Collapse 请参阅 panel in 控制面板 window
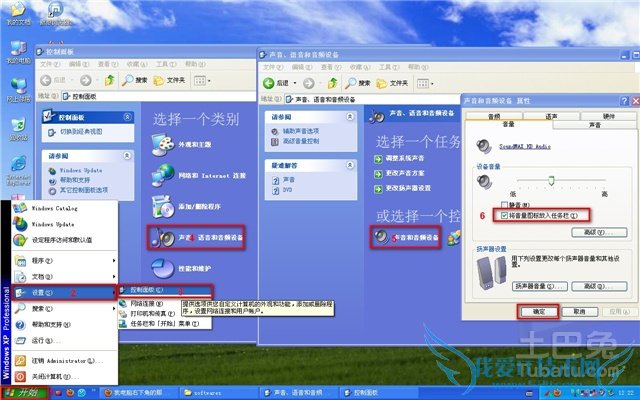This screenshot has width=640, height=400. pyautogui.click(x=127, y=156)
